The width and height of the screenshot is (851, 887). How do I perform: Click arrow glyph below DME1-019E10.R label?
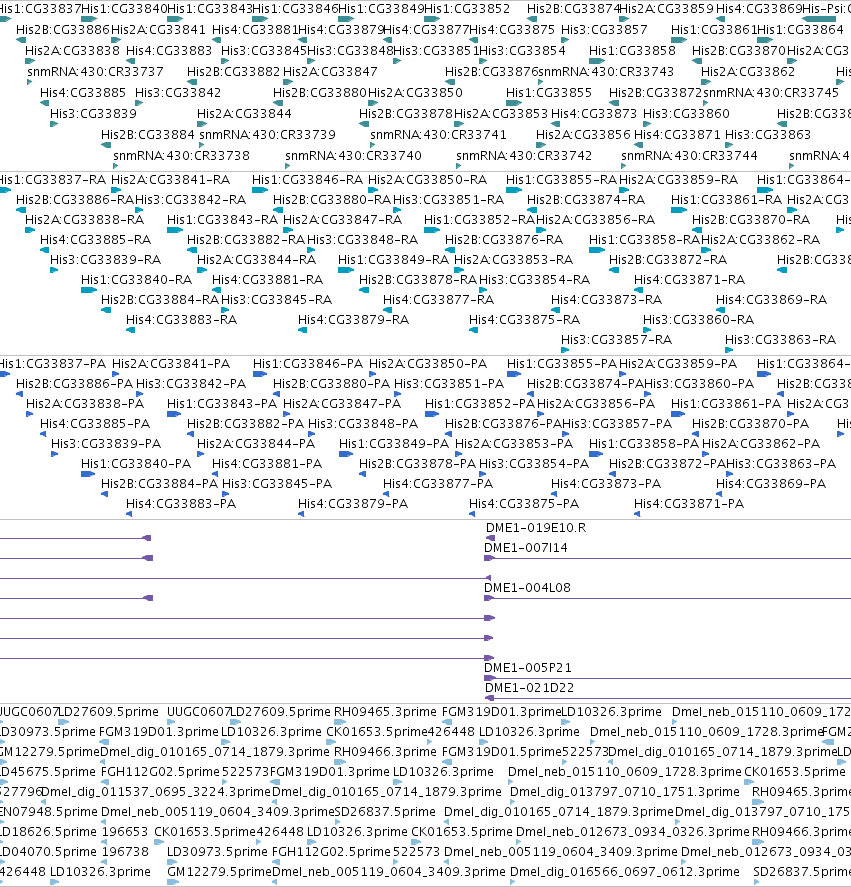click(491, 538)
